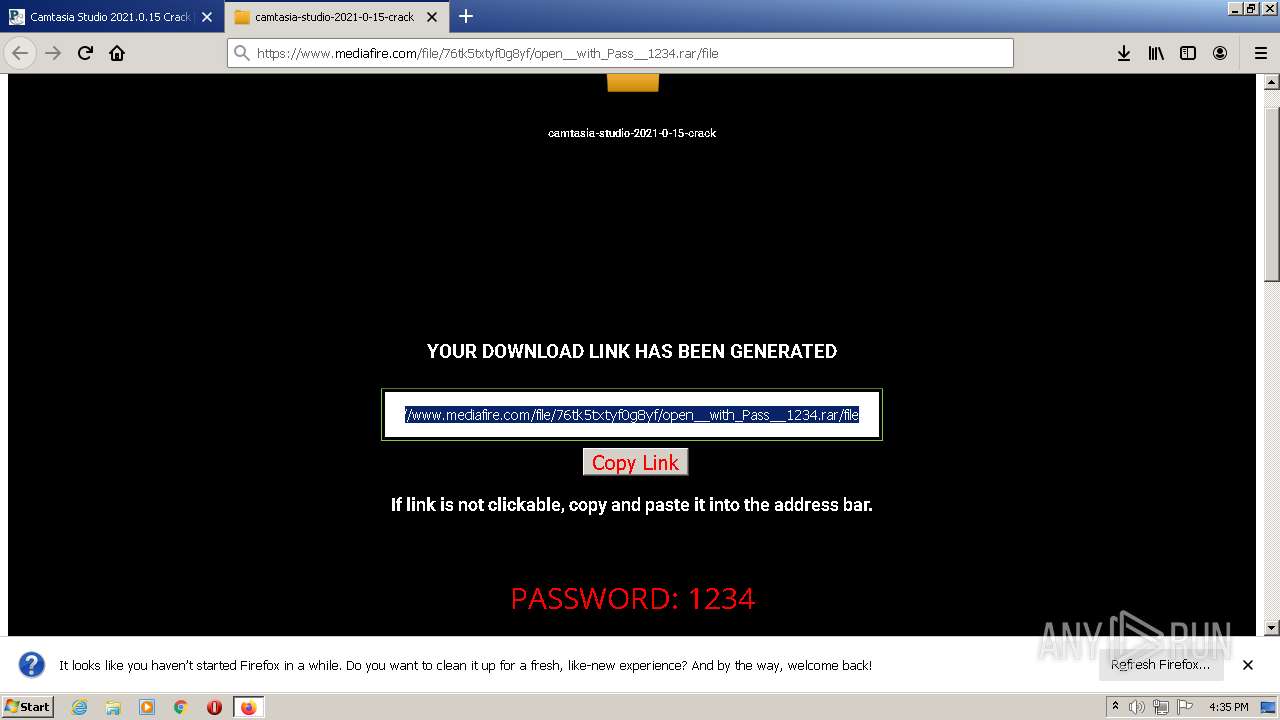This screenshot has width=1280, height=720.
Task: Reload the current page
Action: [x=85, y=53]
